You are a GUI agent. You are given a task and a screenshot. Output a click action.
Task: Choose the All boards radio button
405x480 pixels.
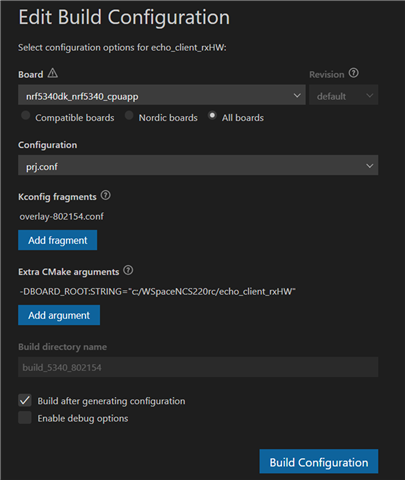pyautogui.click(x=212, y=116)
